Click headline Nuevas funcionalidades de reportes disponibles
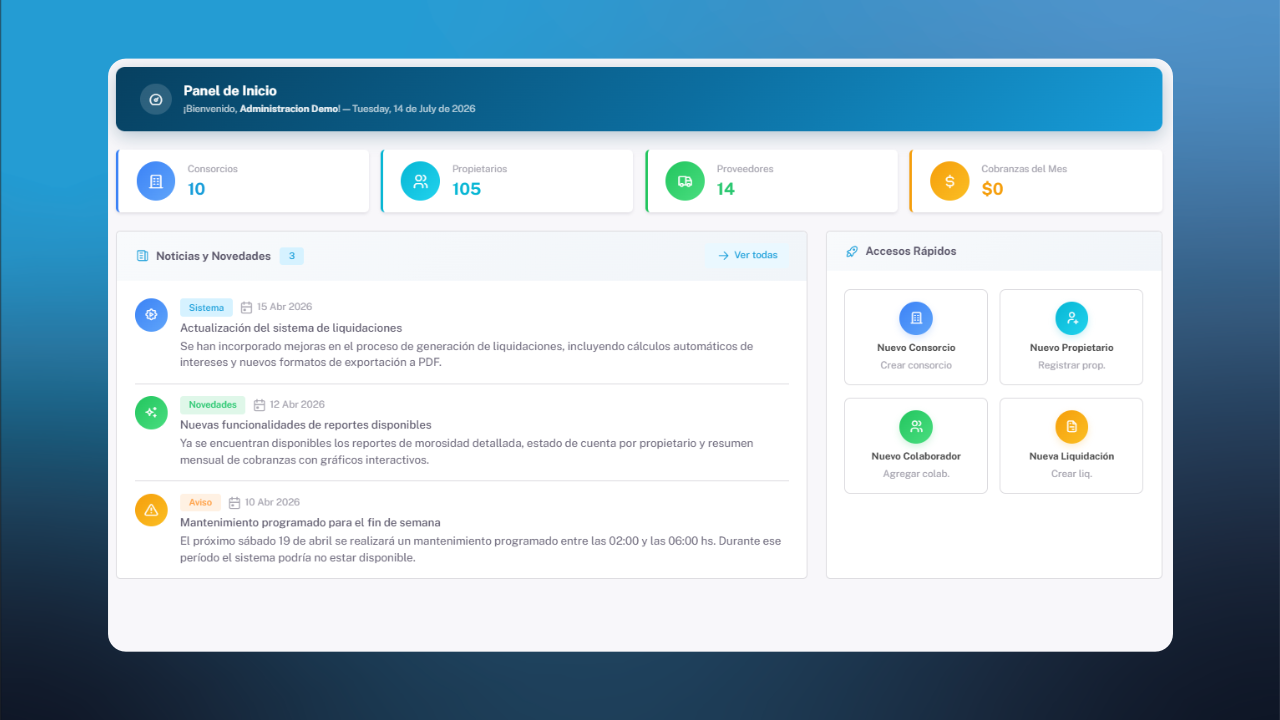The image size is (1280, 720). coord(306,425)
